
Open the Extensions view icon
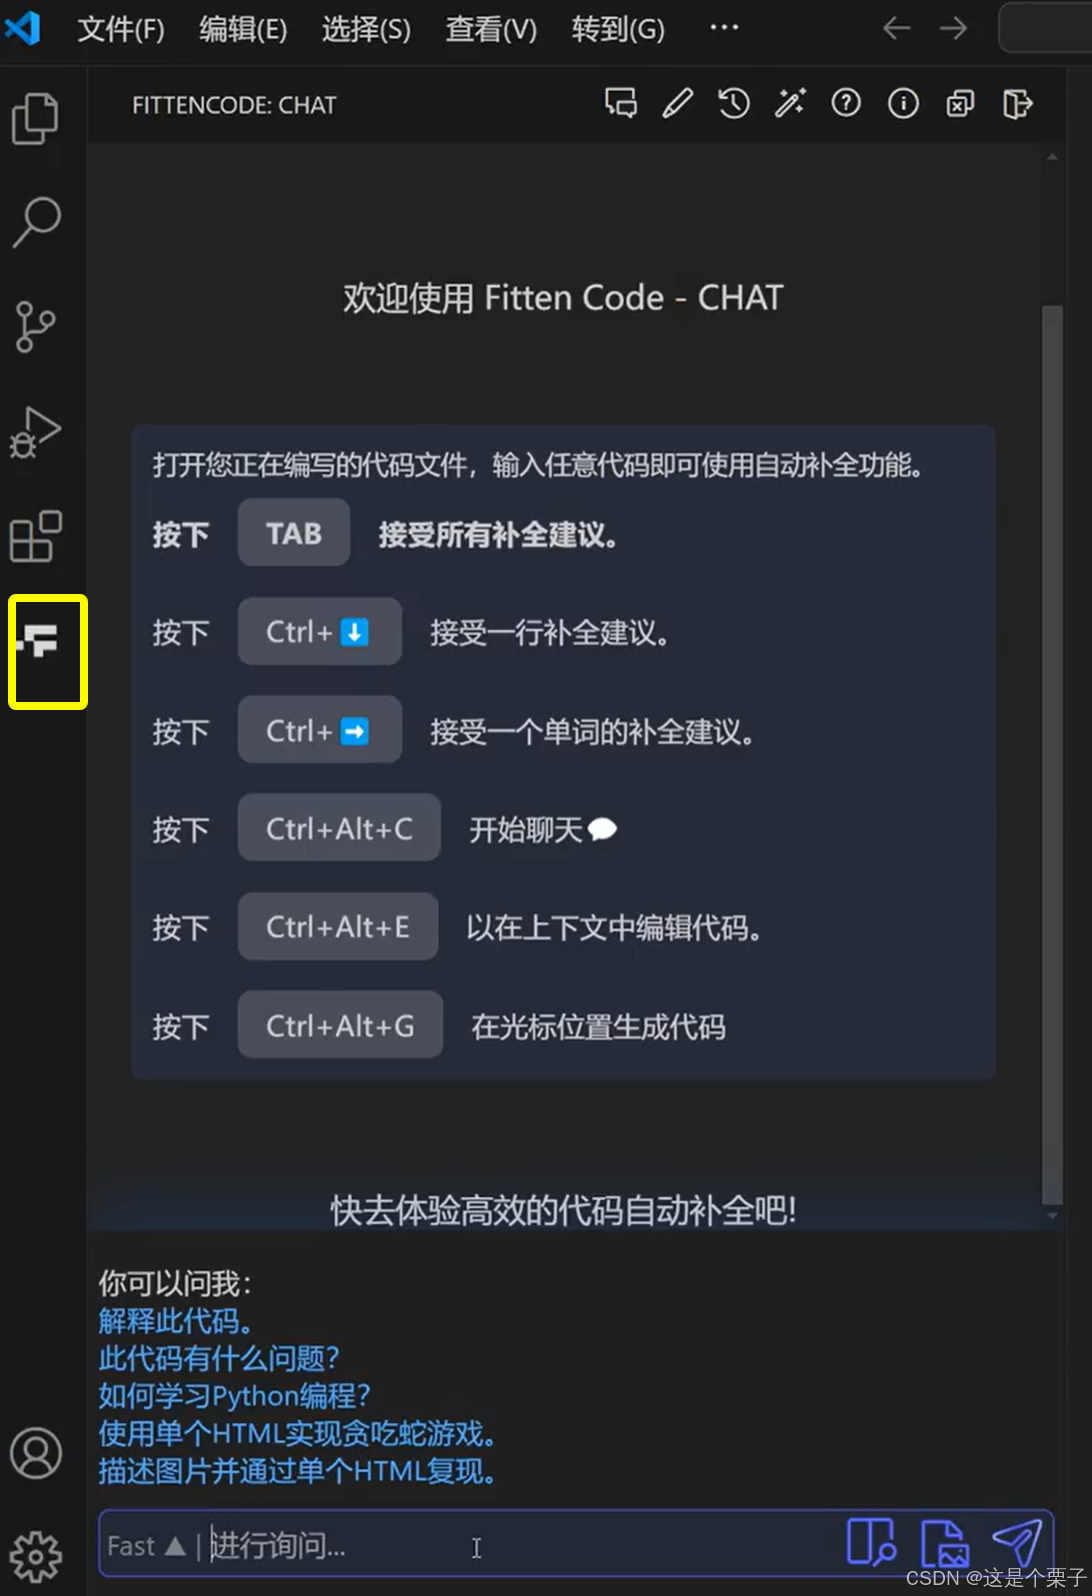coord(36,537)
